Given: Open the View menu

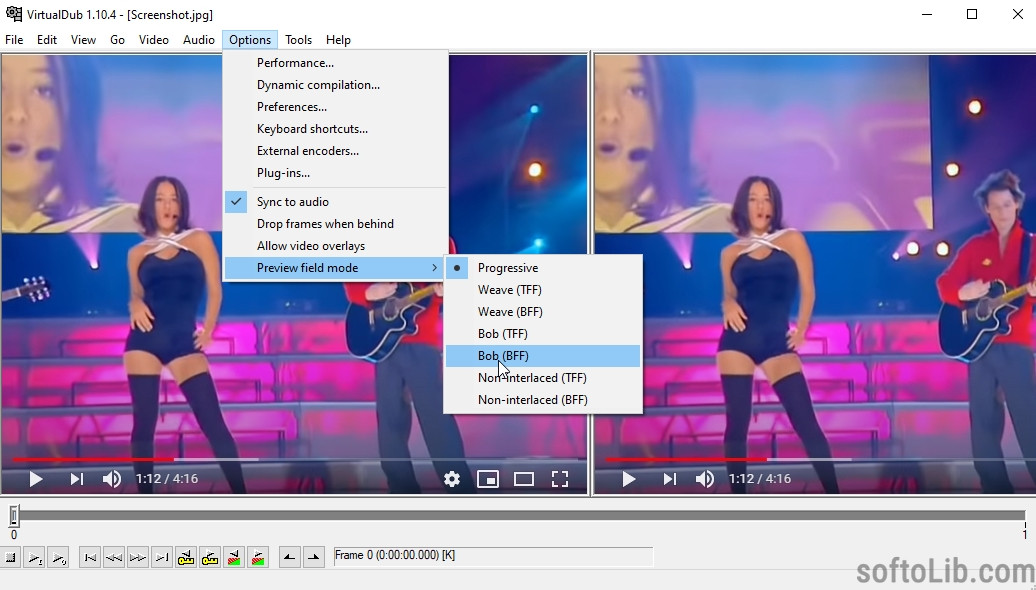Looking at the screenshot, I should [x=83, y=40].
